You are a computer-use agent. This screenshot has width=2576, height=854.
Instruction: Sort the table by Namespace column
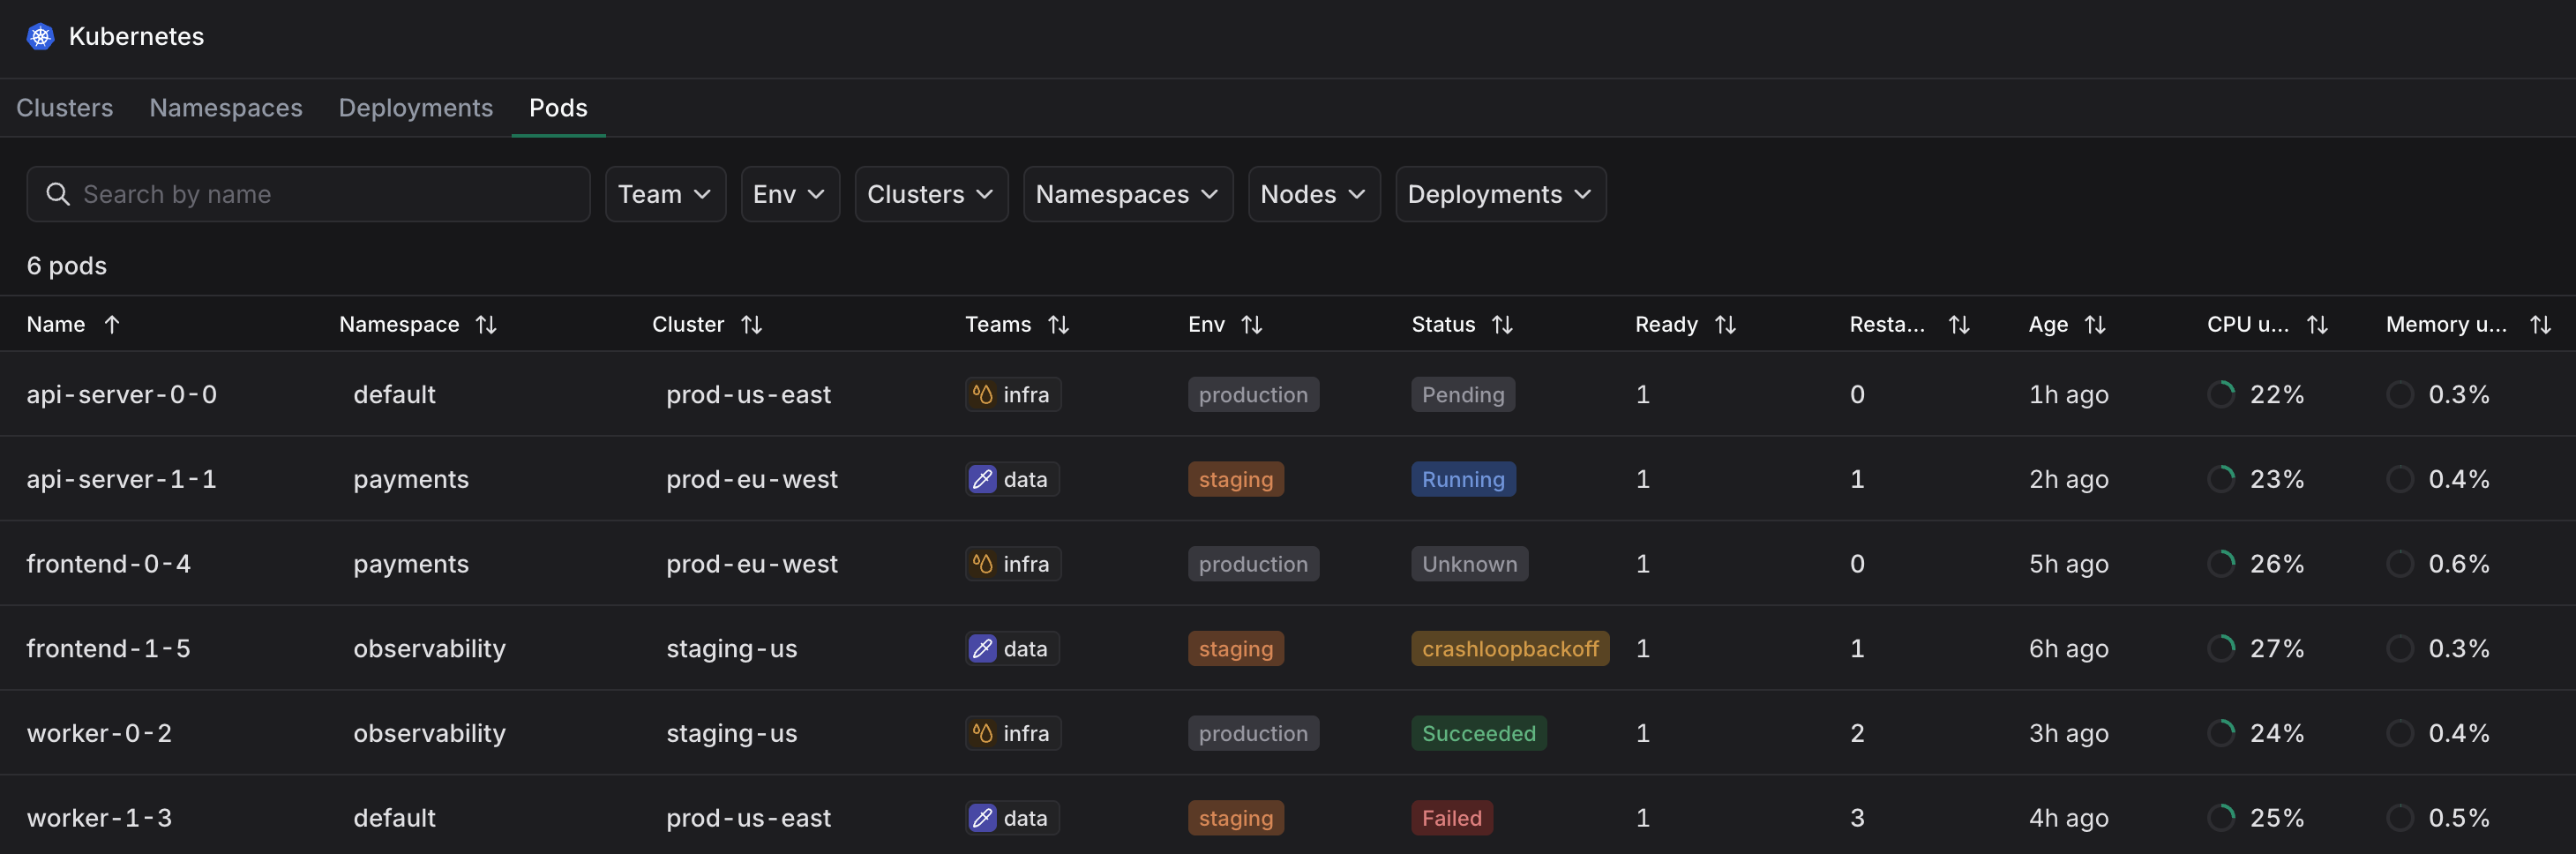(x=486, y=324)
